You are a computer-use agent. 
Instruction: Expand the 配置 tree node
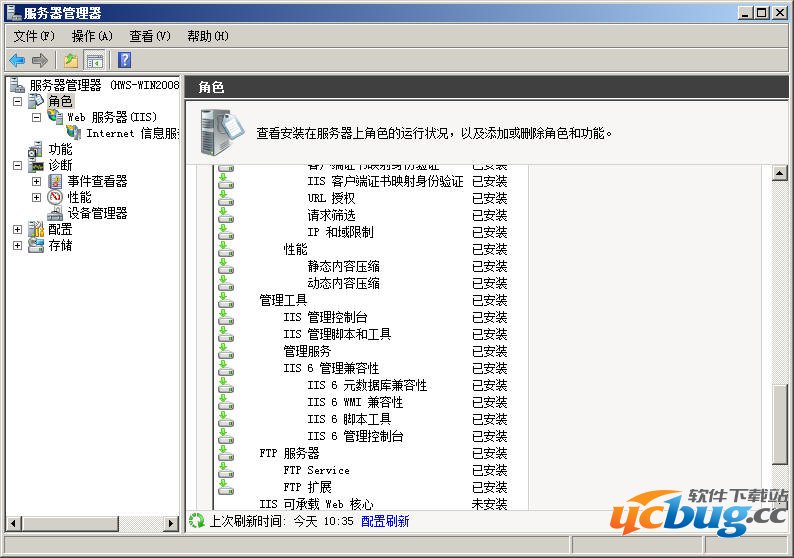click(x=17, y=229)
